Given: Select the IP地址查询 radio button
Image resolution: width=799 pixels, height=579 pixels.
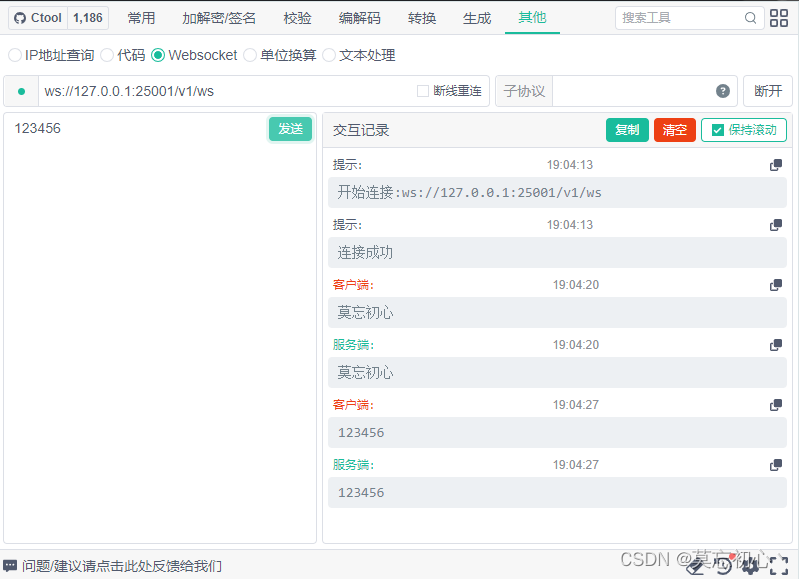Looking at the screenshot, I should pos(15,55).
